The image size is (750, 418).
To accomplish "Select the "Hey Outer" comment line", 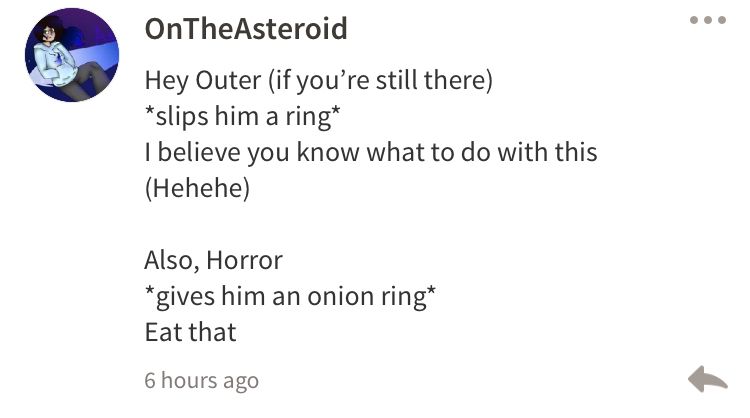I will coord(319,80).
